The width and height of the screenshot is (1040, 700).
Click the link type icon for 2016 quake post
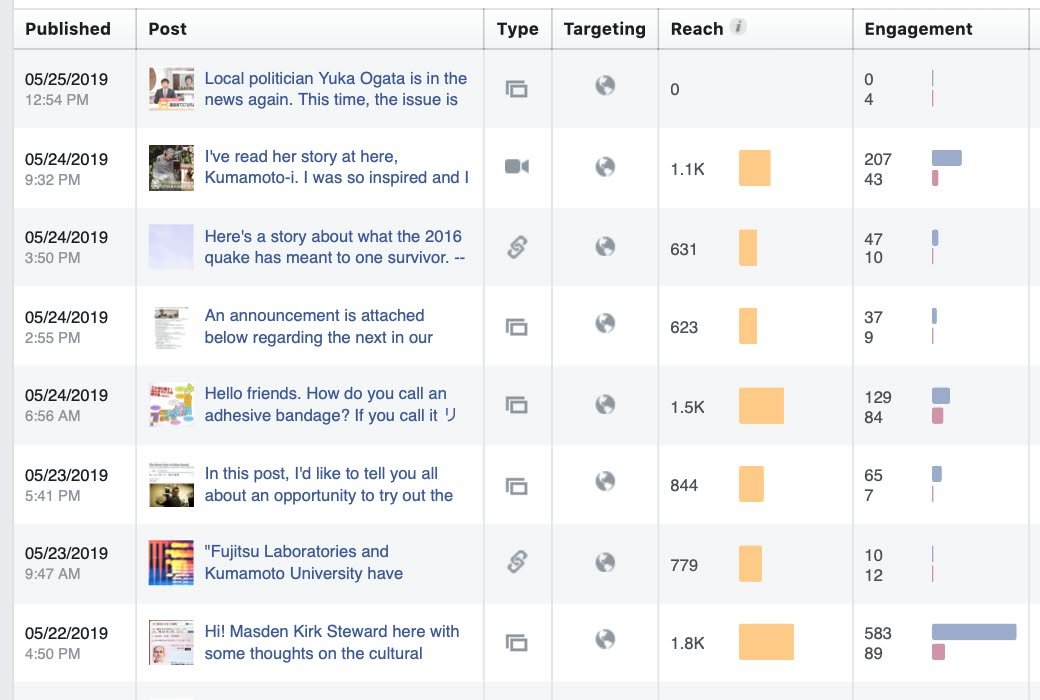click(516, 246)
